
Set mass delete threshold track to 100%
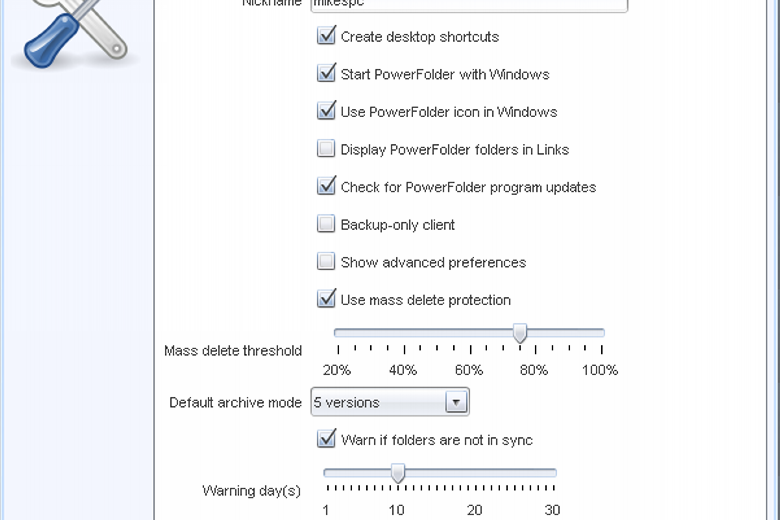click(x=602, y=332)
